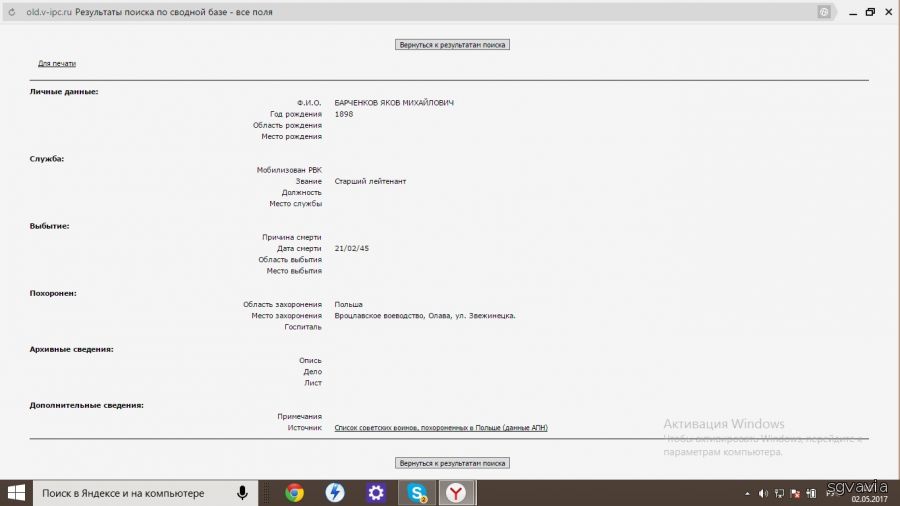
Task: Open the power battery icon in system tray
Action: (811, 493)
